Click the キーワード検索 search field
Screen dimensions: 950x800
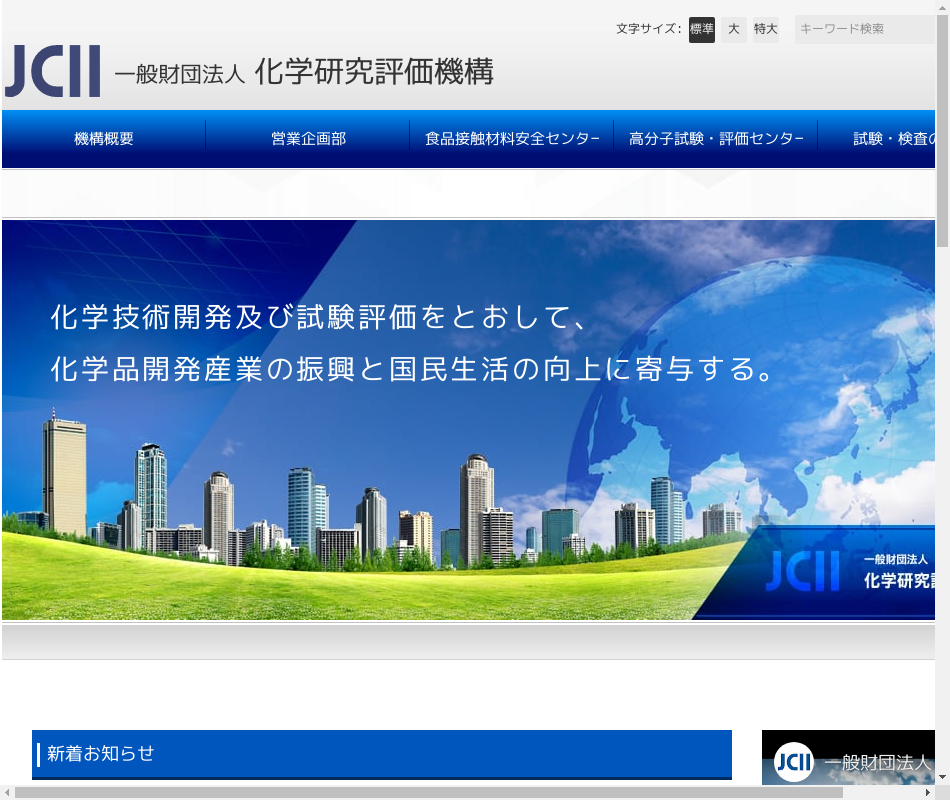tap(864, 29)
